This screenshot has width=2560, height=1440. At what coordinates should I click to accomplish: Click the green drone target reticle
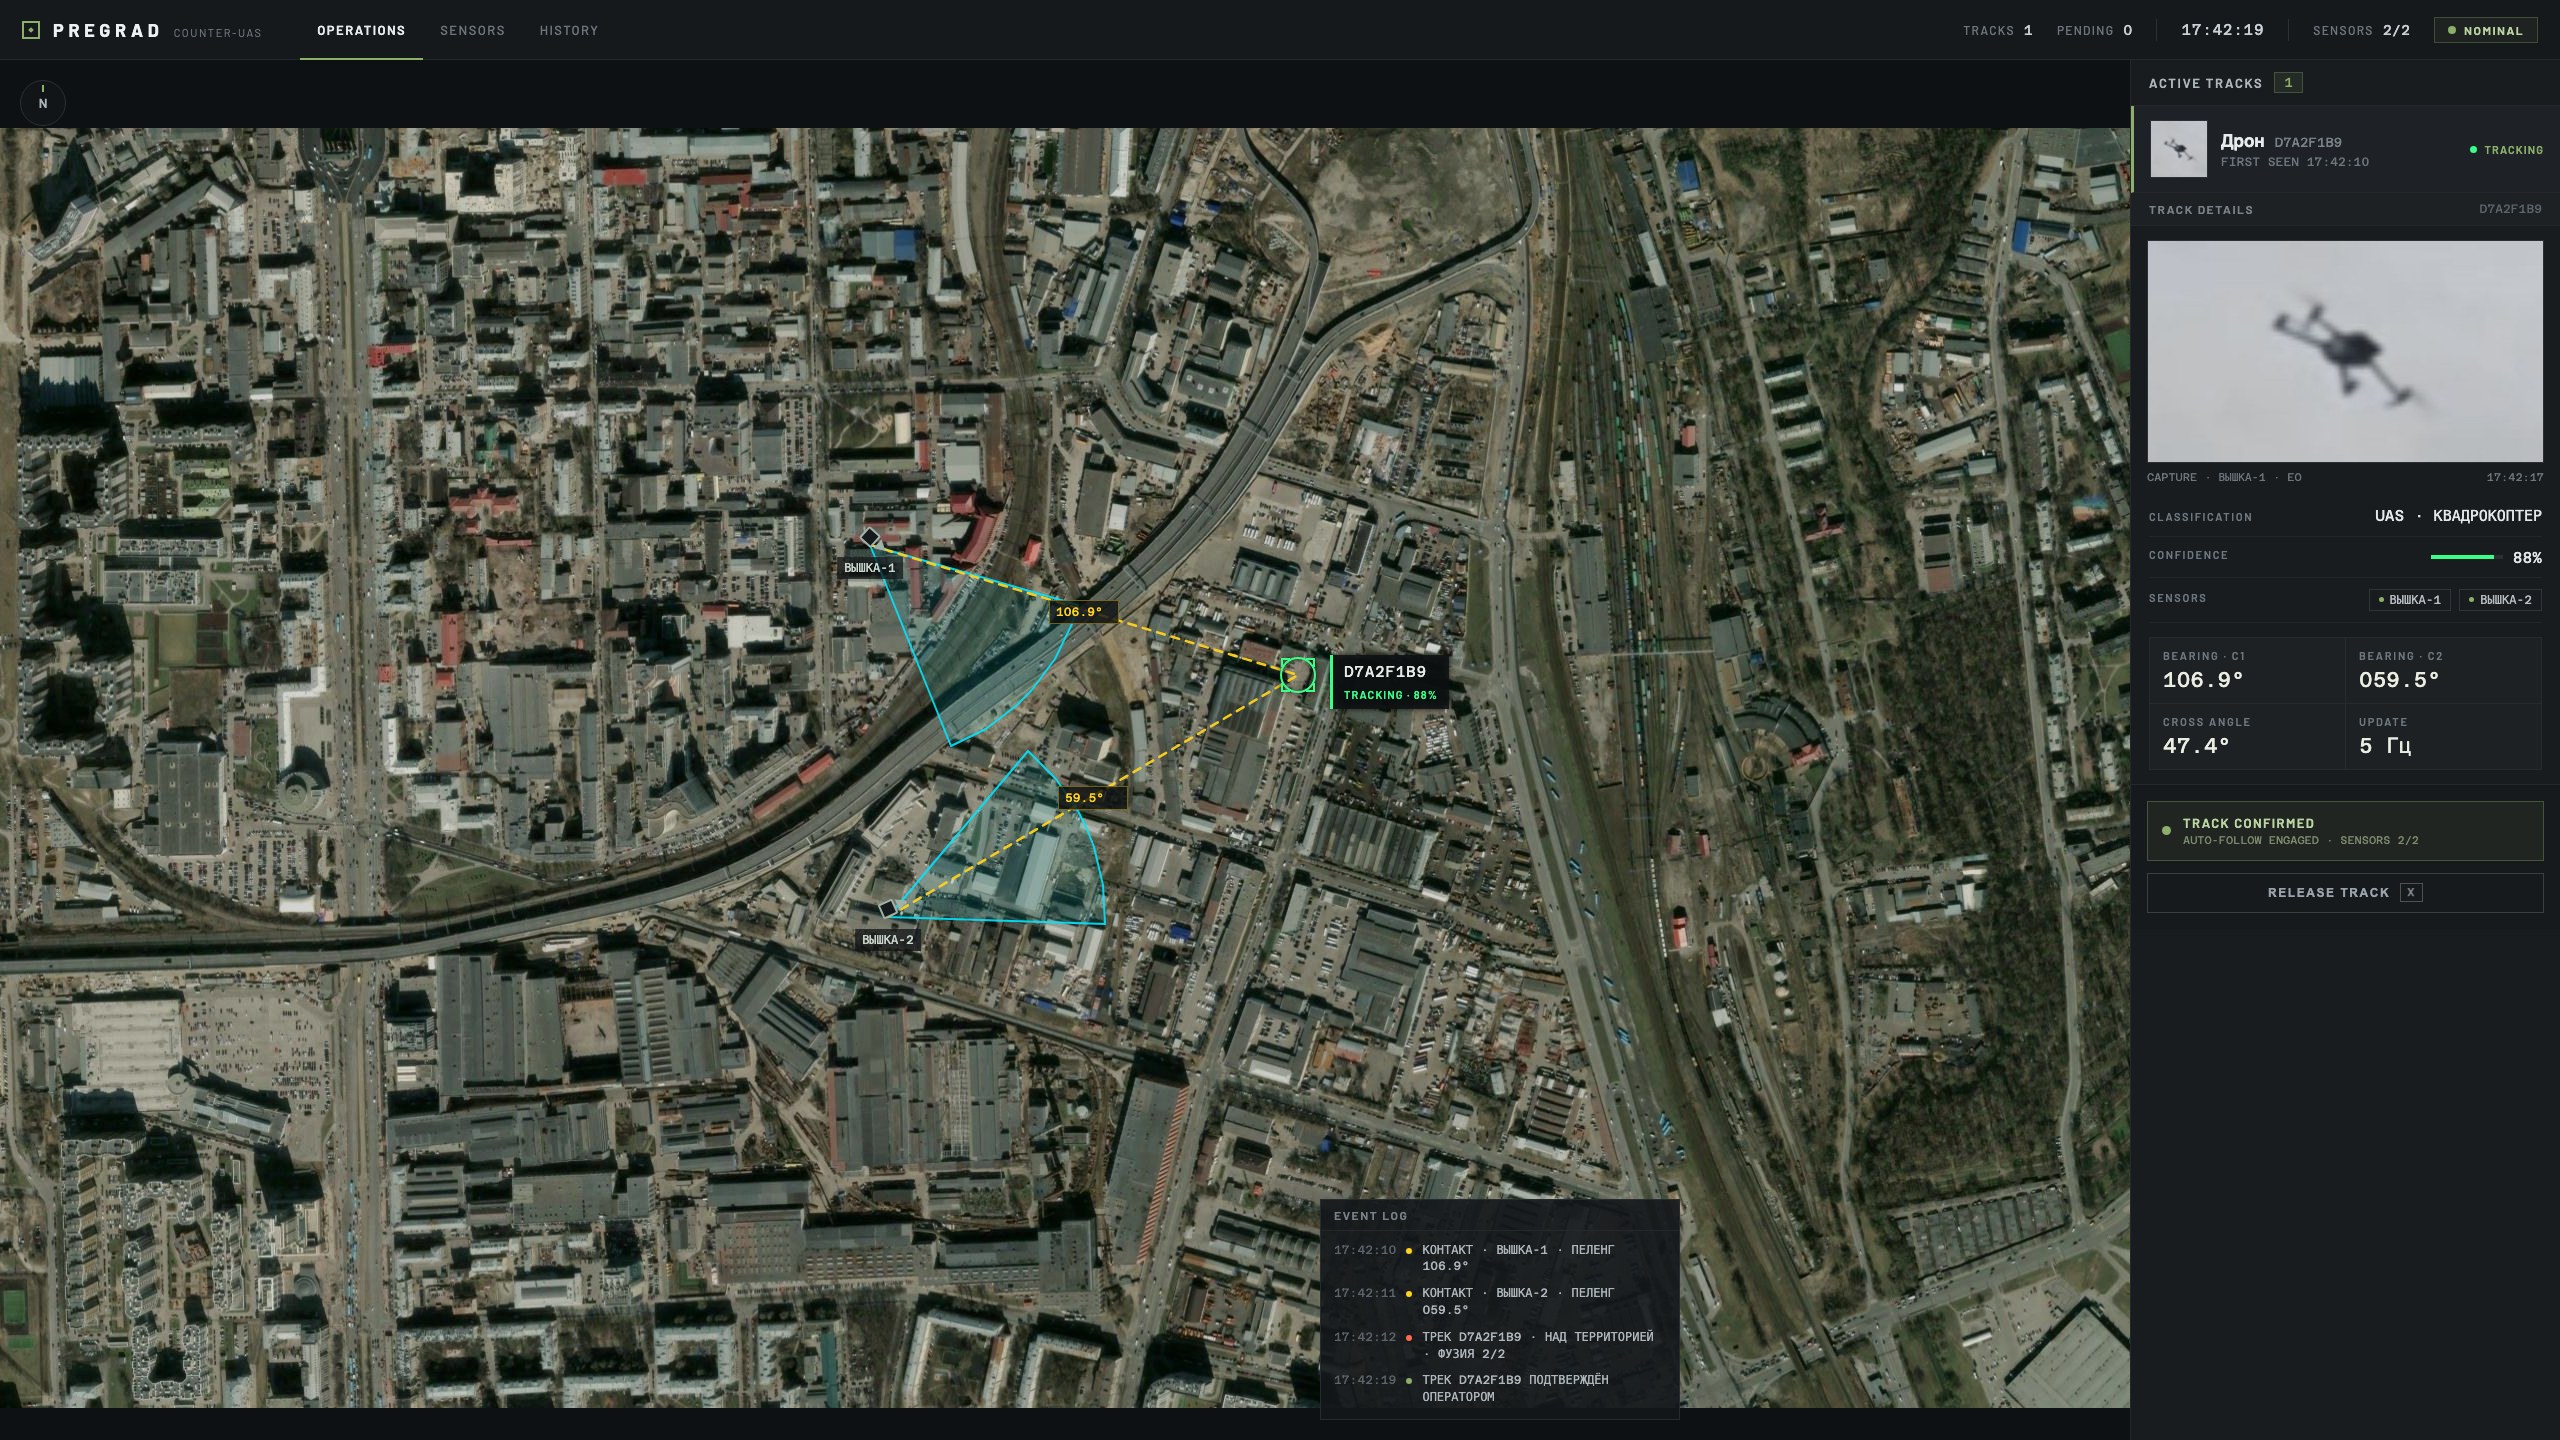coord(1298,675)
